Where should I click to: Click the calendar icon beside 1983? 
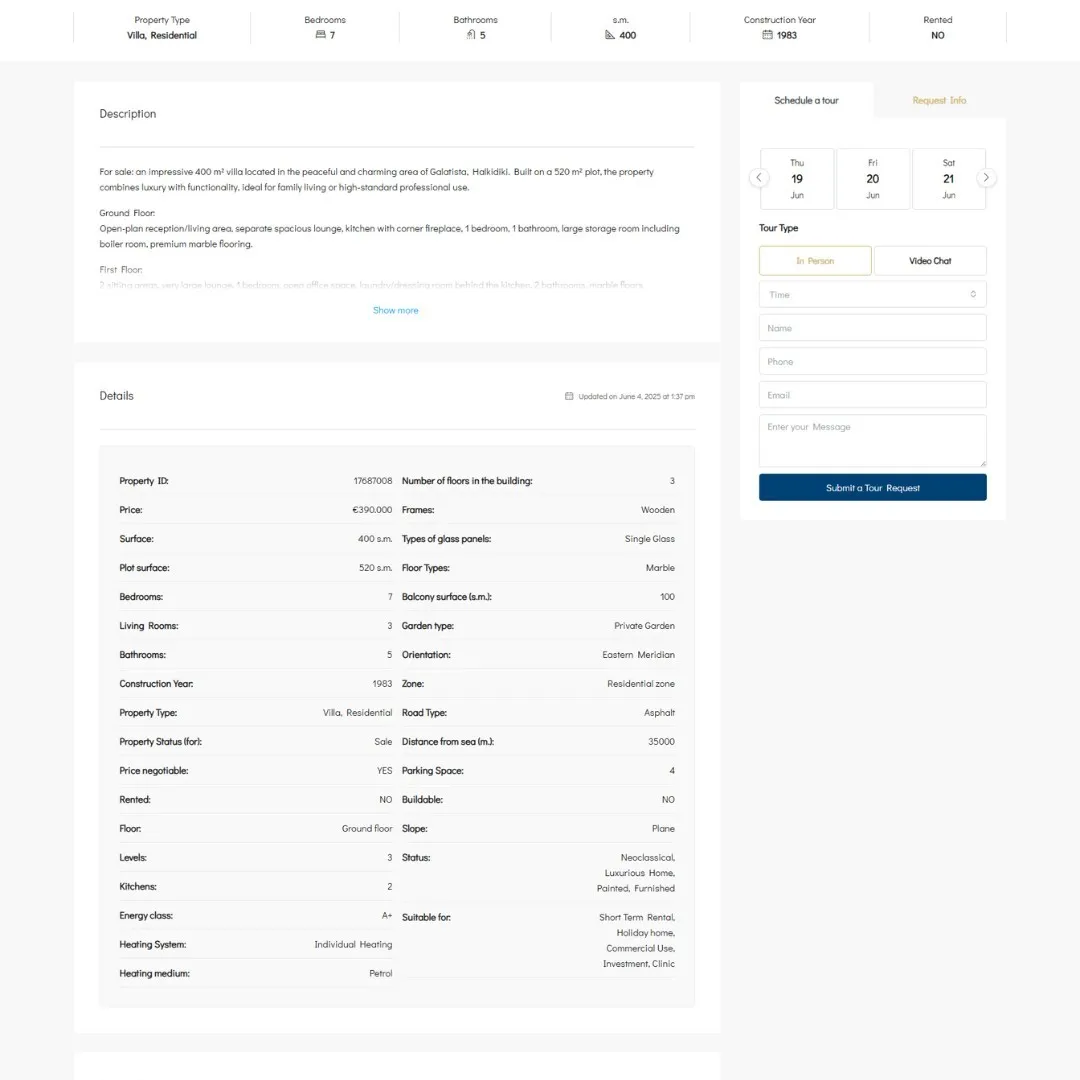[x=767, y=34]
